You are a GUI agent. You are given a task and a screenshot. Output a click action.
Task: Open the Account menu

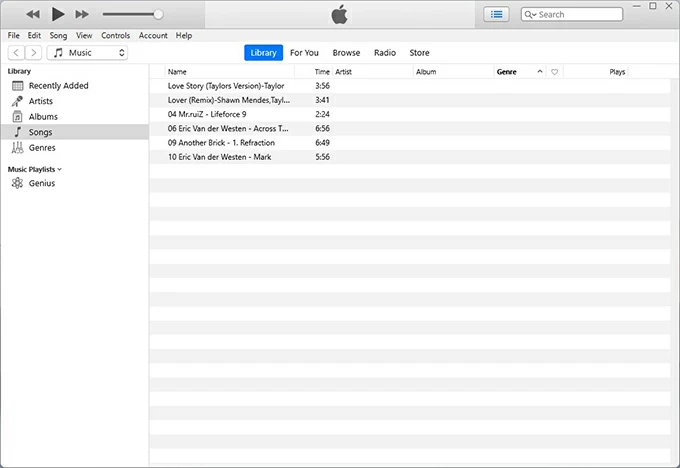153,36
